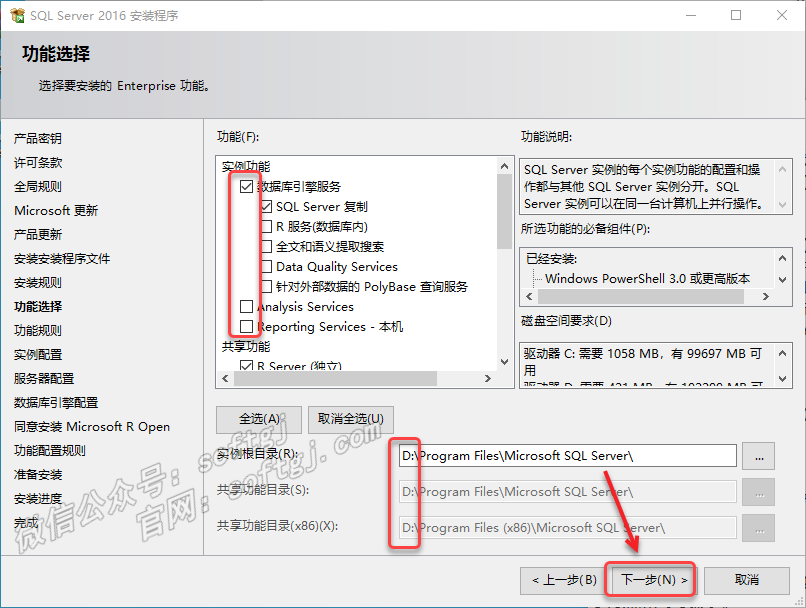The height and width of the screenshot is (608, 806).
Task: Click left arrow of feature list horizontal scrollbar
Action: pyautogui.click(x=225, y=378)
